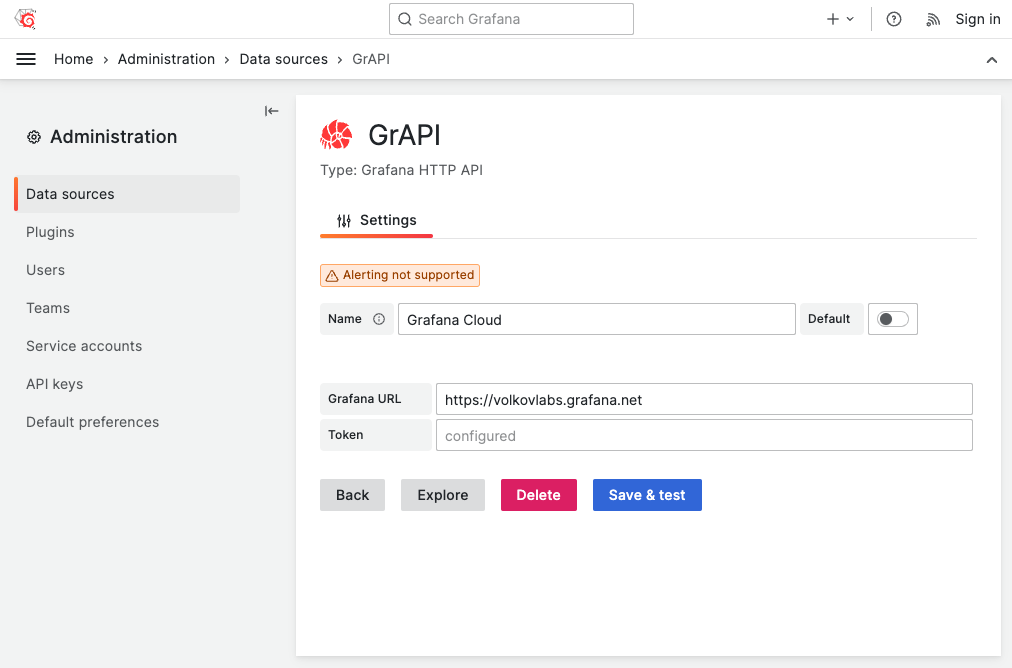Toggle the hamburger navigation menu
This screenshot has width=1012, height=668.
point(26,59)
